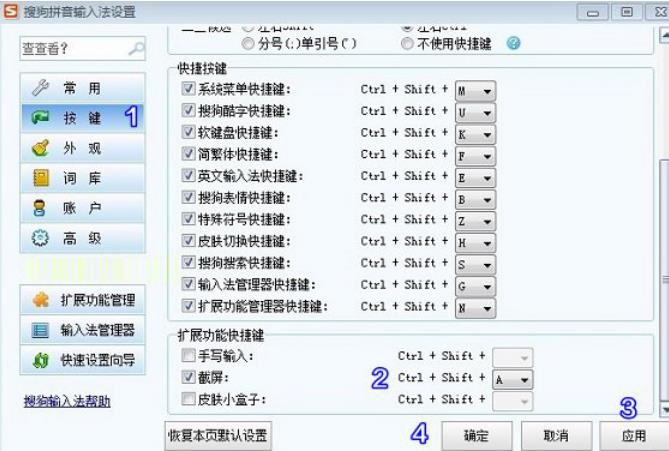The height and width of the screenshot is (451, 669).
Task: Toggle 搜狗搜索快捷键 checkbox
Action: point(188,262)
